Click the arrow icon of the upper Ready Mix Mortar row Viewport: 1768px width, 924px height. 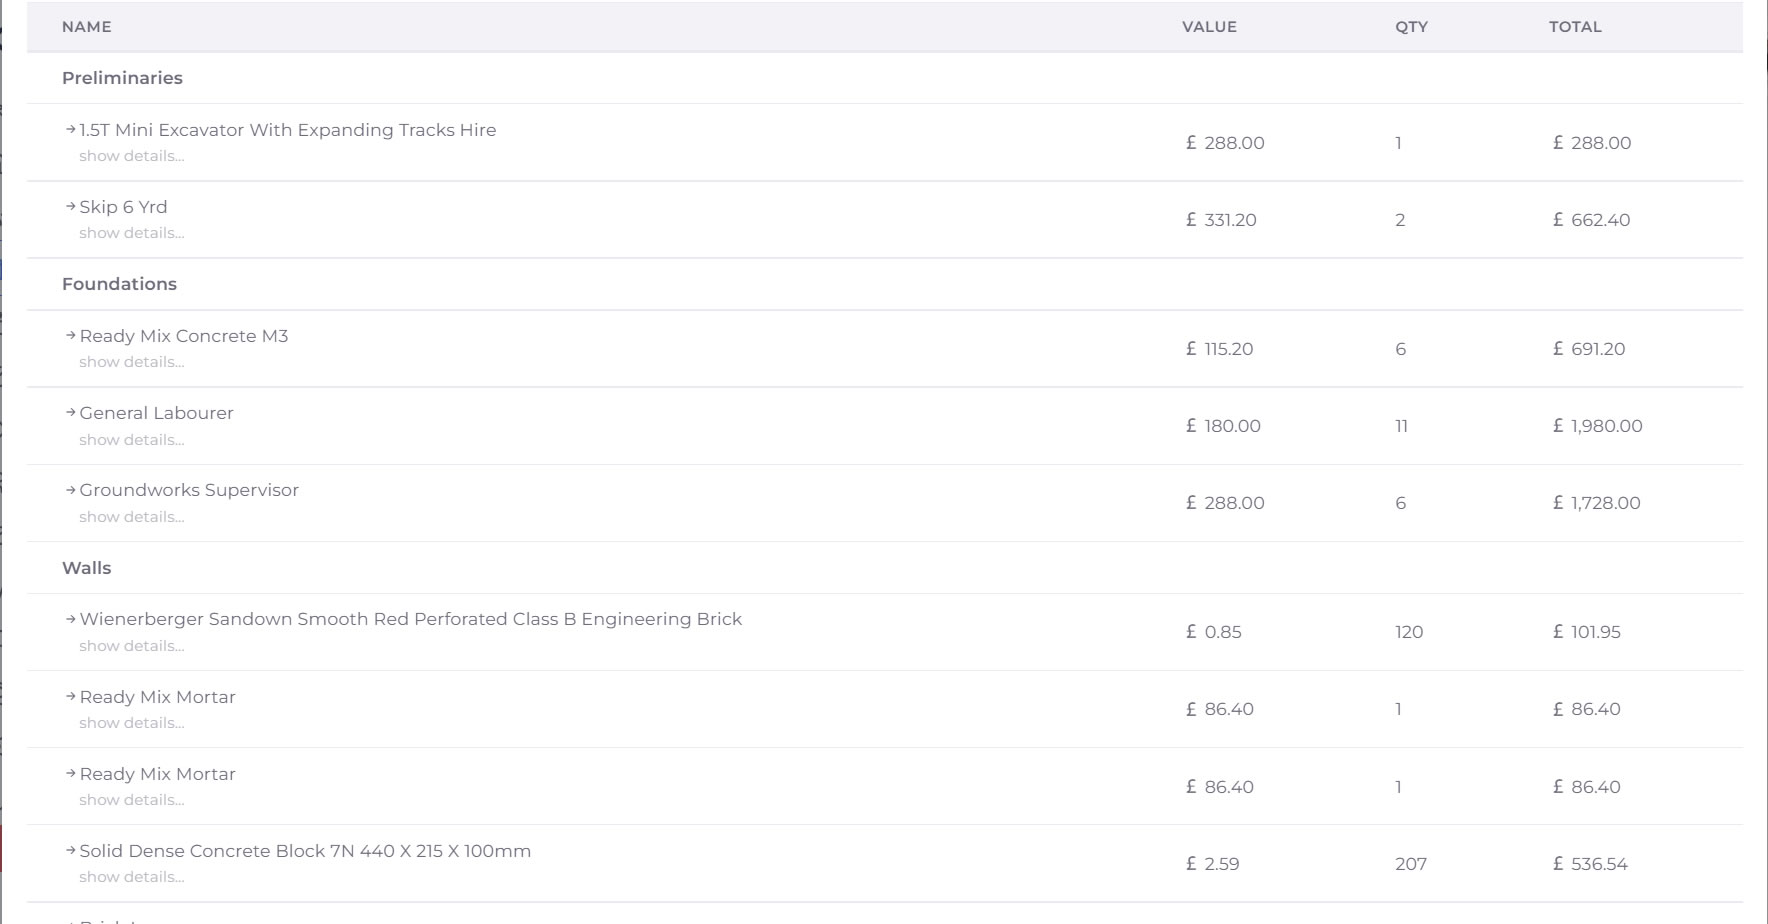pos(71,697)
